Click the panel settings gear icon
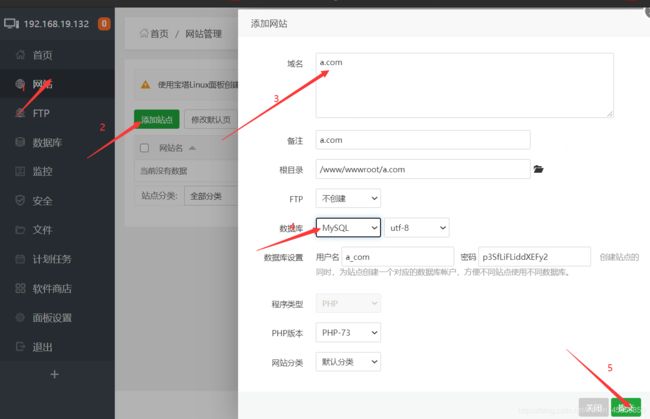This screenshot has height=419, width=650. pyautogui.click(x=20, y=317)
